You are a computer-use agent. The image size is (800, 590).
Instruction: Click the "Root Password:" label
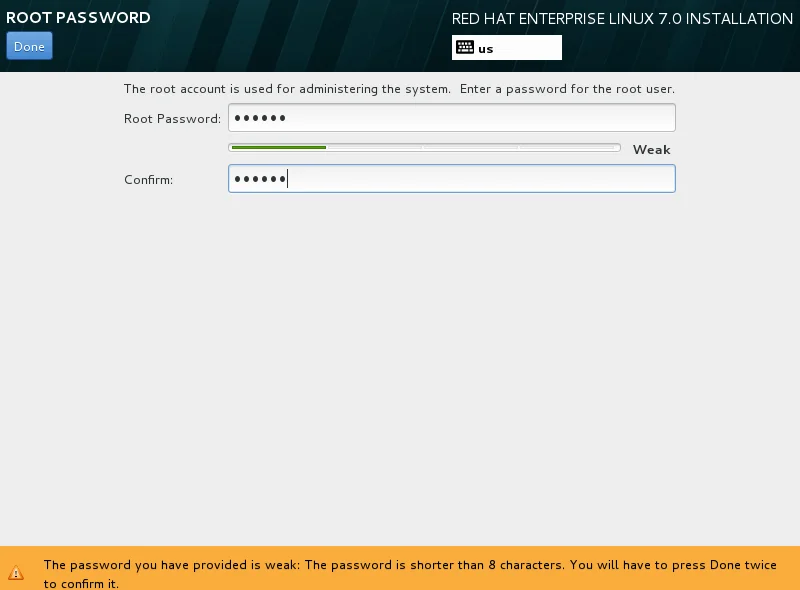point(172,119)
